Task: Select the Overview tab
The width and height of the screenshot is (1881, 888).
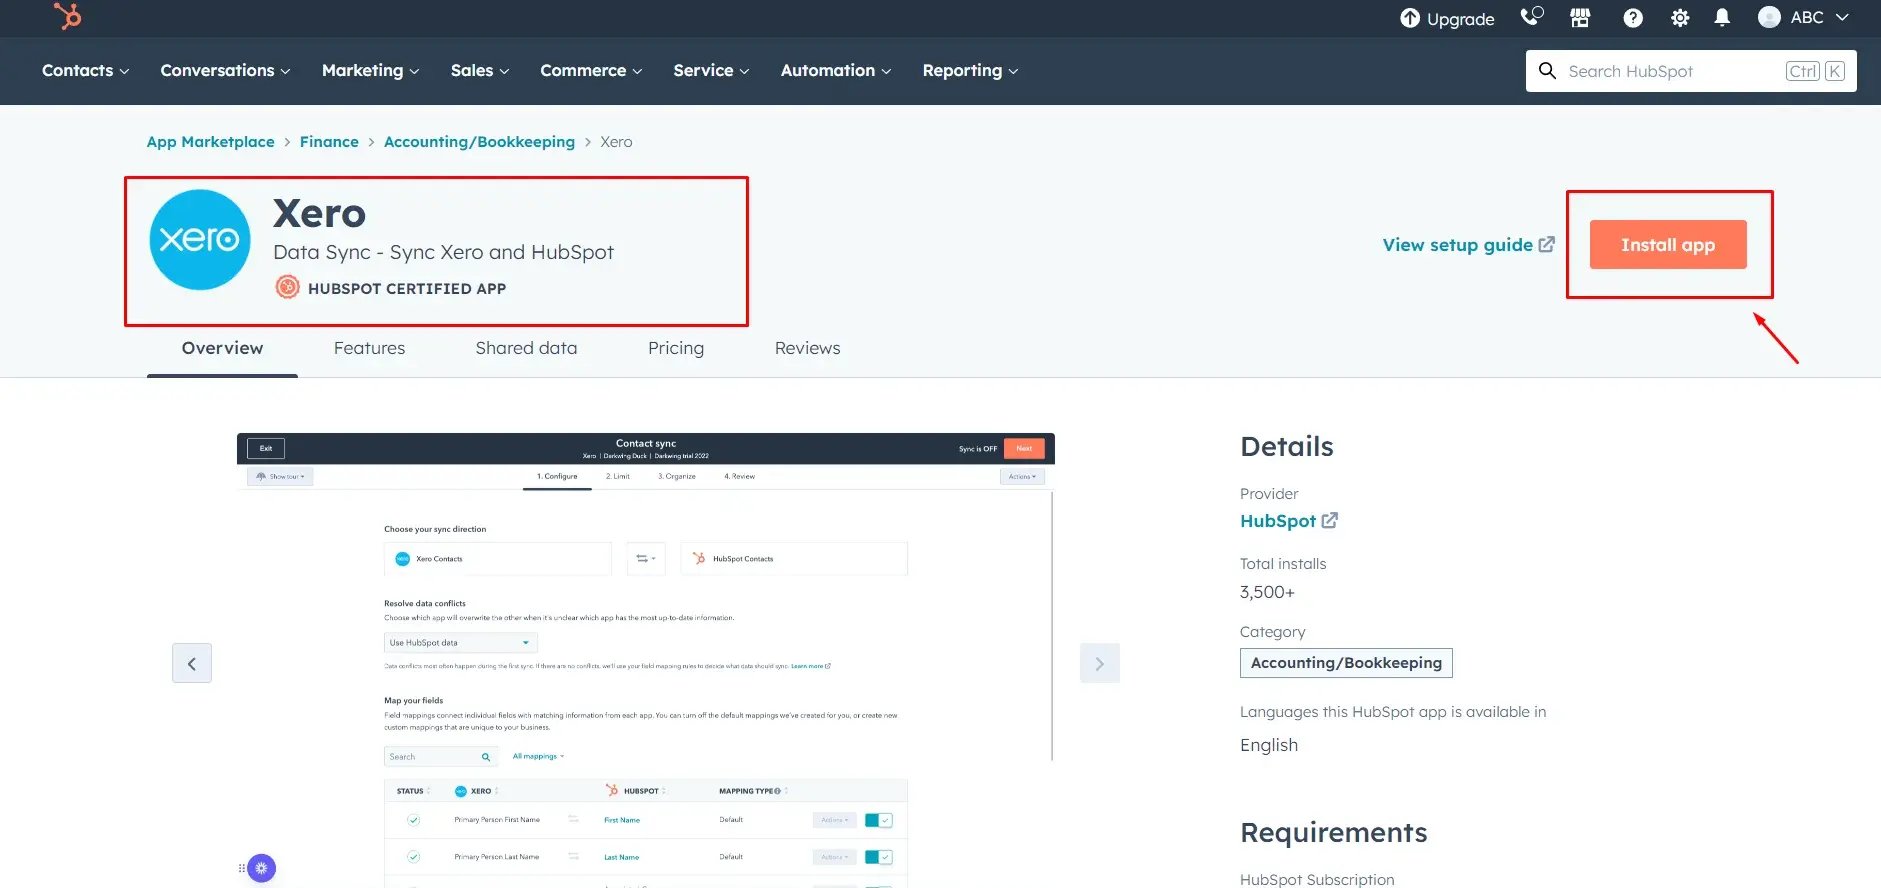Action: click(222, 348)
